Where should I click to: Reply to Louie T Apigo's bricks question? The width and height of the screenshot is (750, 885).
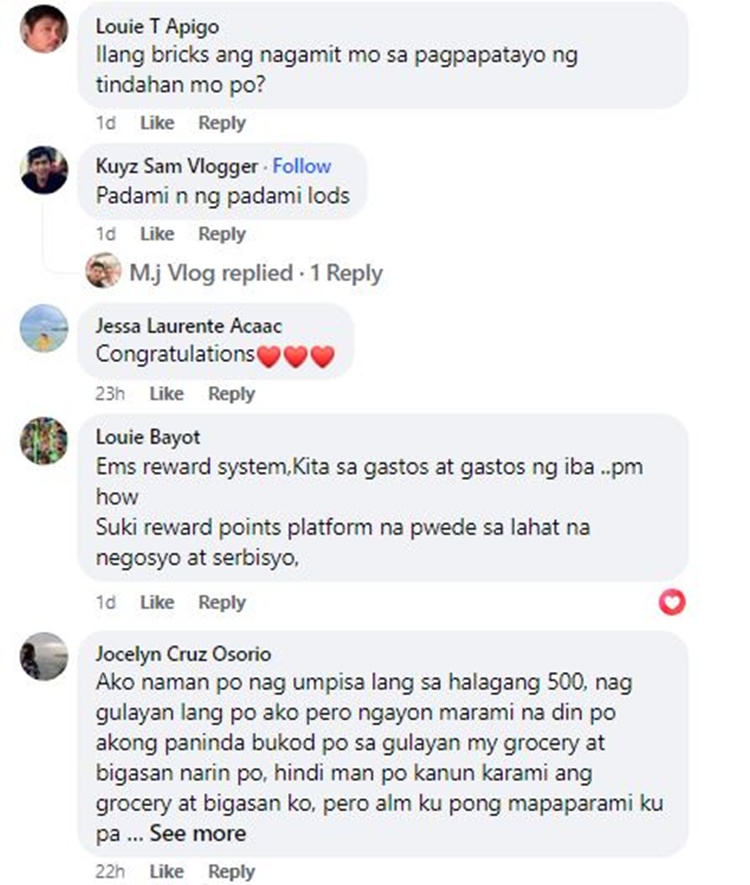pyautogui.click(x=222, y=123)
